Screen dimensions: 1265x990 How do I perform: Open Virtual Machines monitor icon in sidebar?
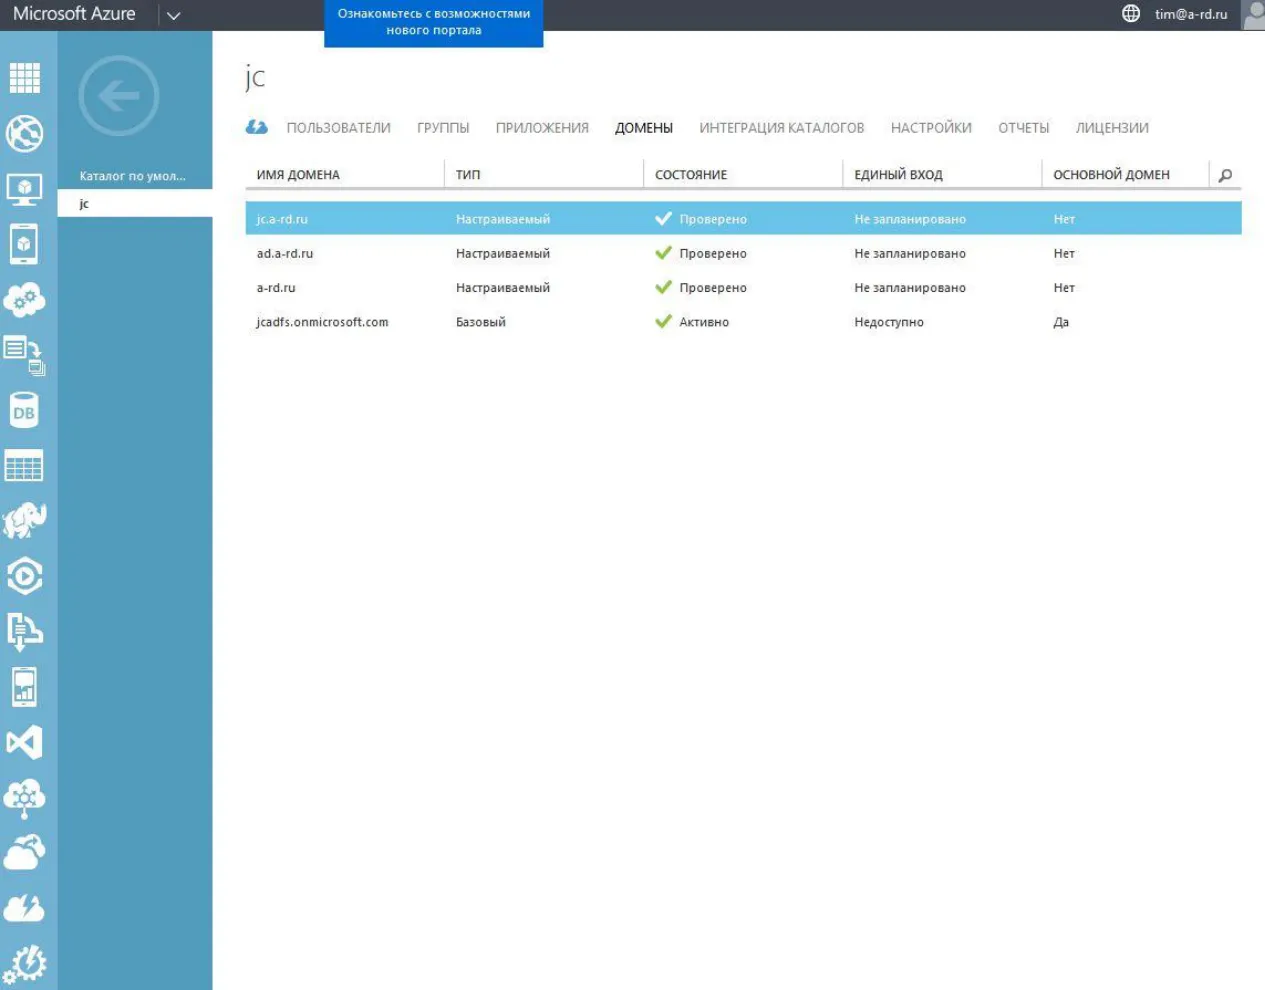pyautogui.click(x=24, y=189)
